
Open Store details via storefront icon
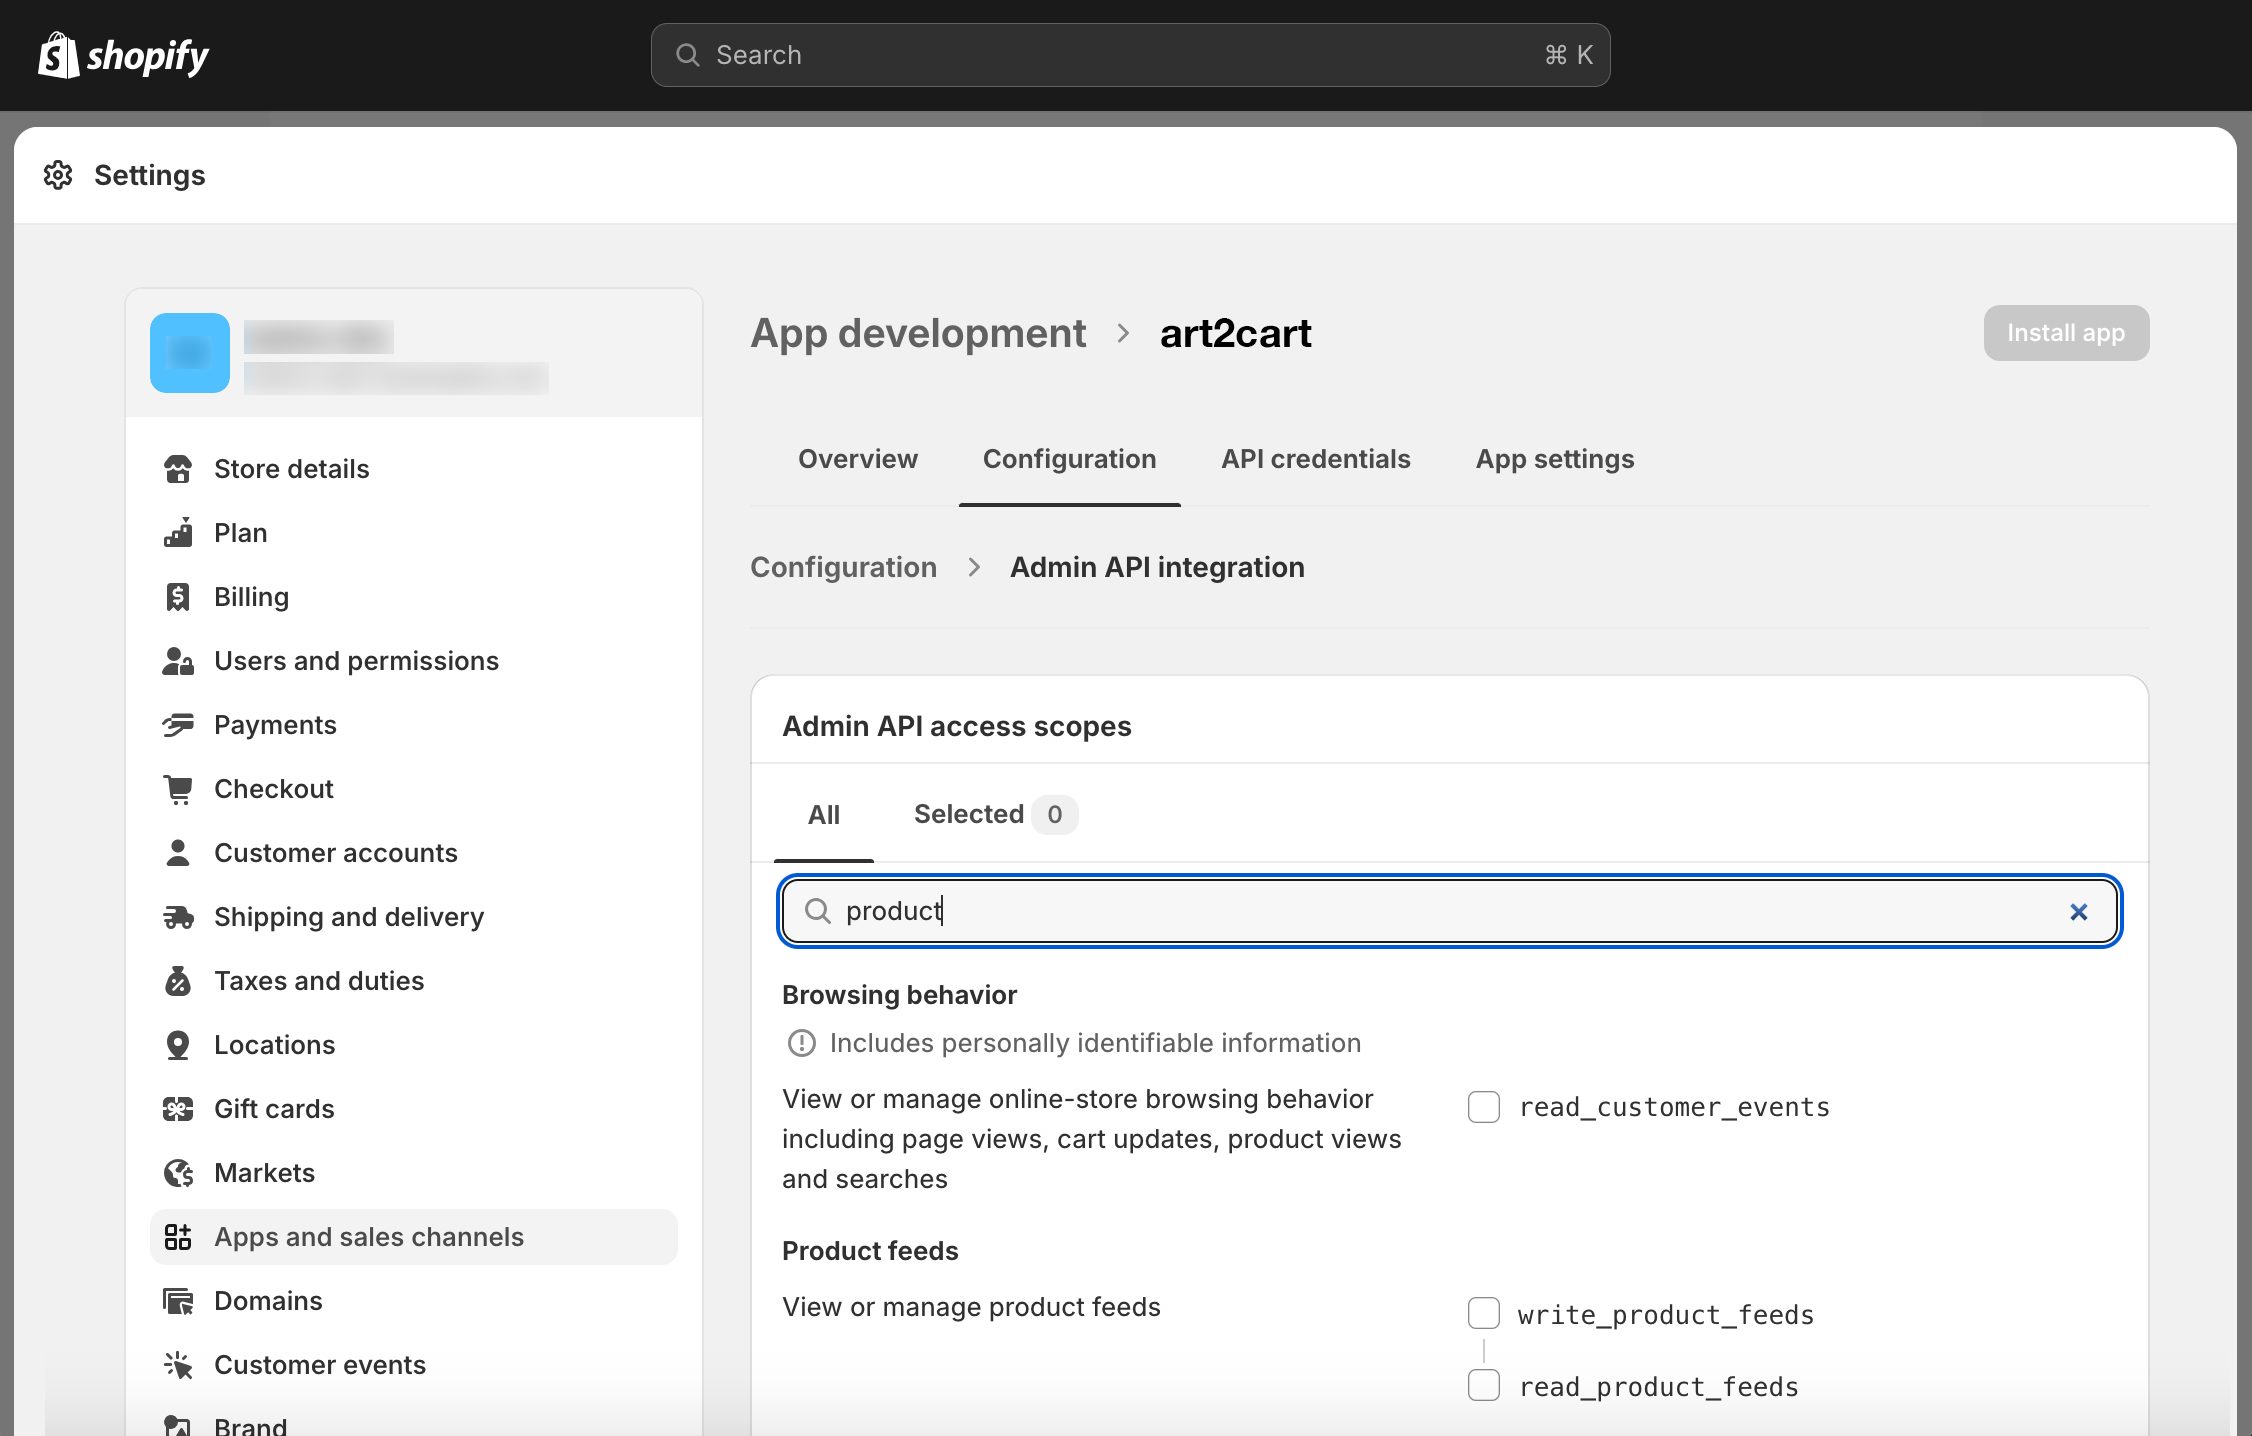coord(178,469)
